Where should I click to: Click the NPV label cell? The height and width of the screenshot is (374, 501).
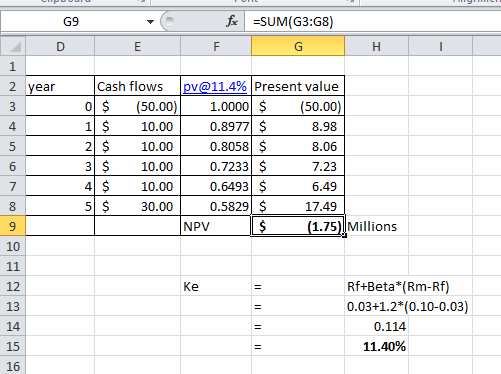point(216,226)
